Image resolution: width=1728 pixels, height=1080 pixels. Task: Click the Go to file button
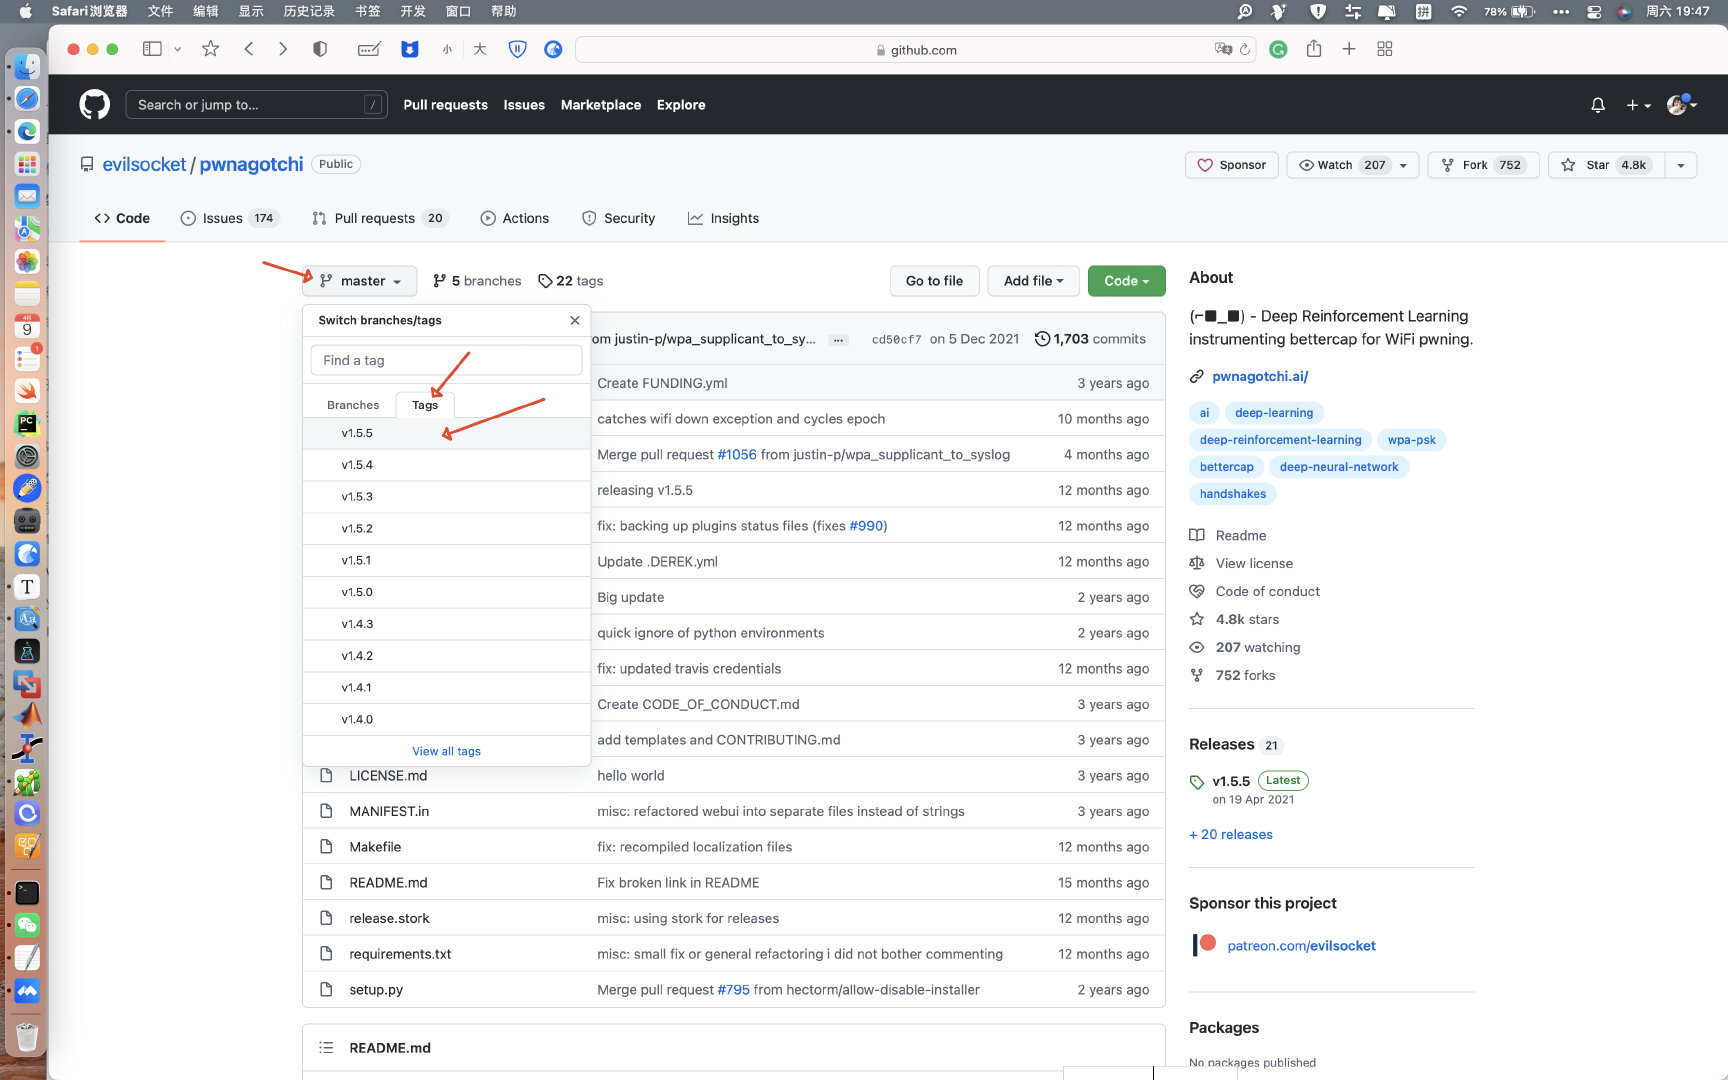(934, 281)
